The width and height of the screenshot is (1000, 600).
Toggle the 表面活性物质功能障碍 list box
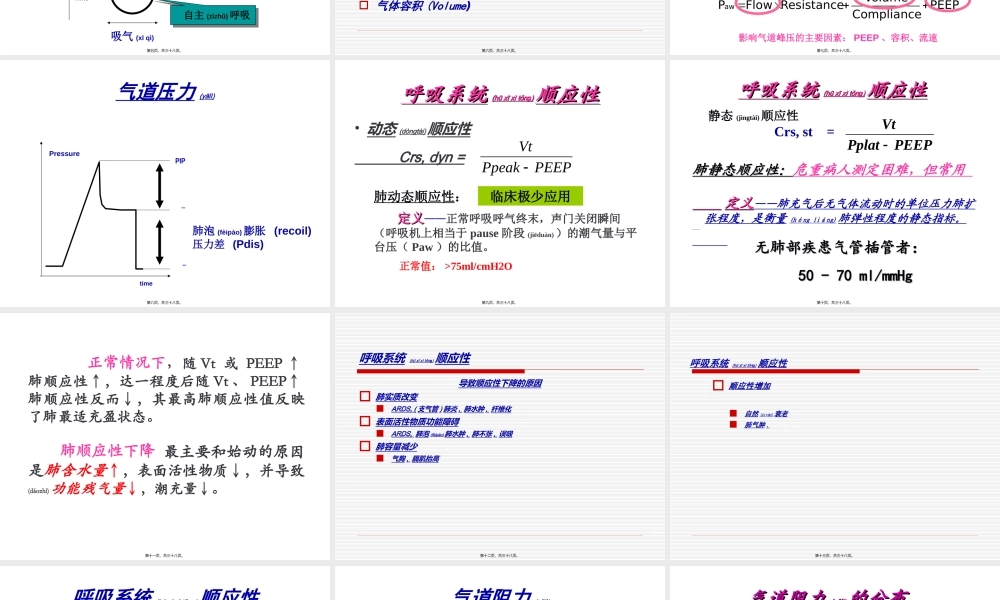[364, 421]
